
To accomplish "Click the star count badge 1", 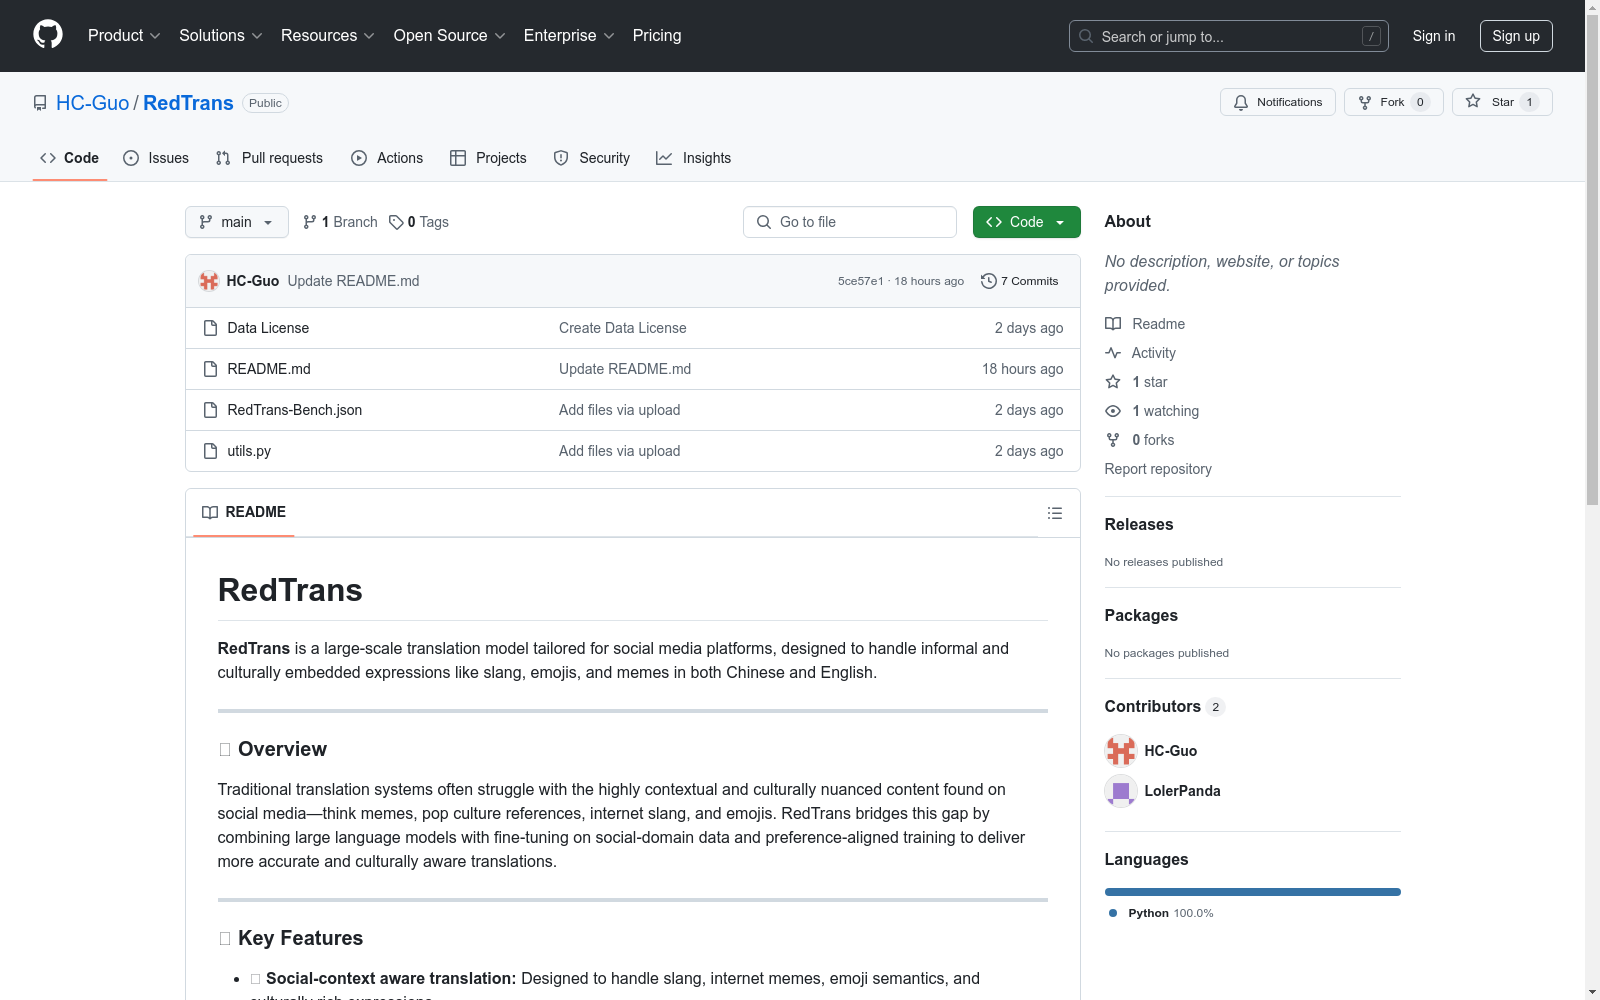I will (x=1529, y=102).
